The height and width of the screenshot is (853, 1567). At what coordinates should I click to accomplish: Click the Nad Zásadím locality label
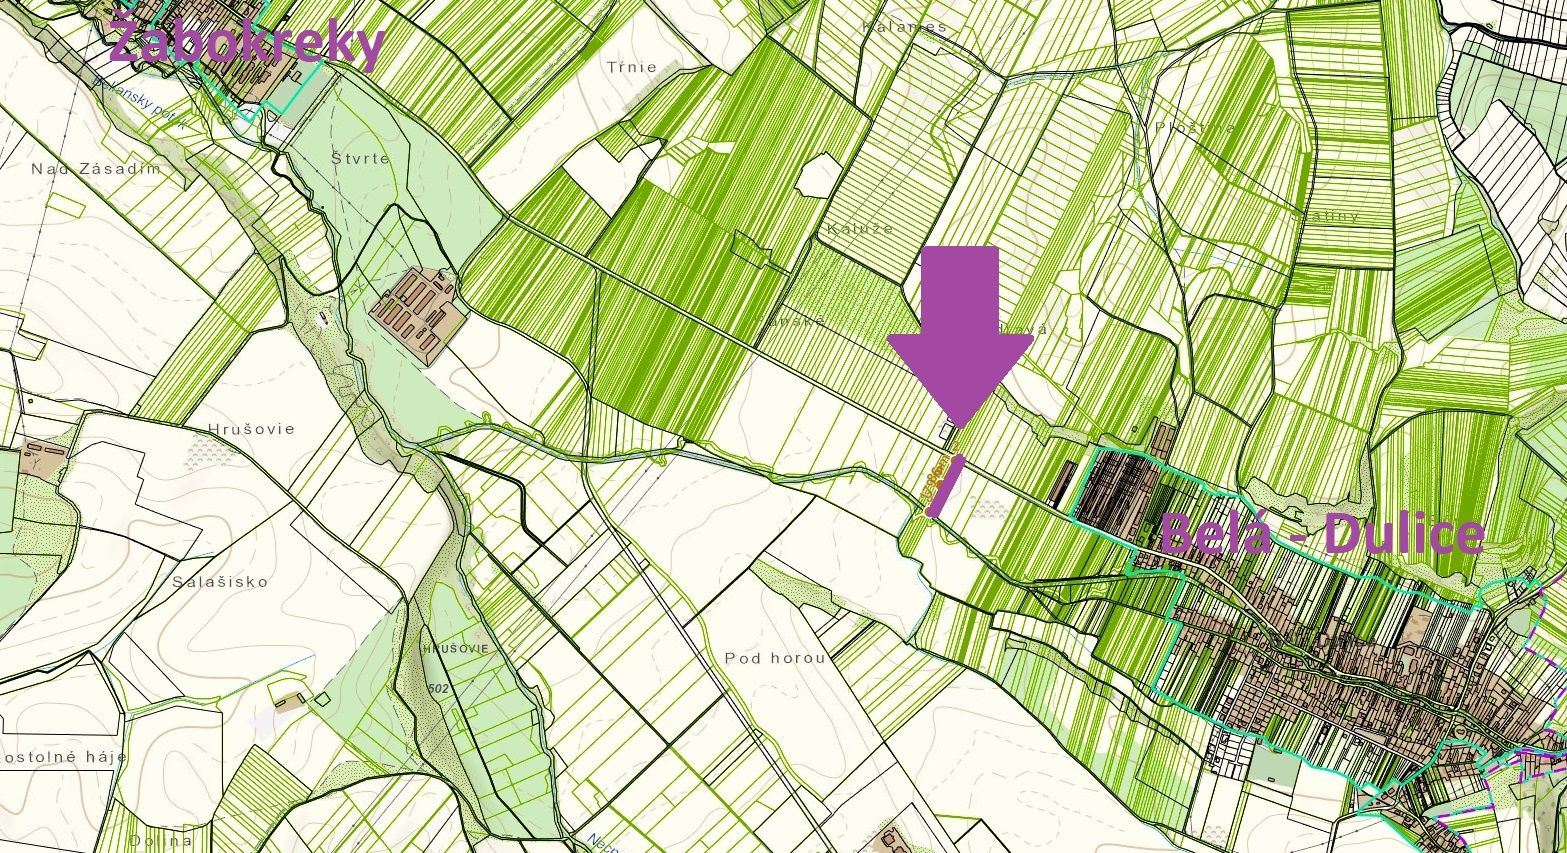96,169
